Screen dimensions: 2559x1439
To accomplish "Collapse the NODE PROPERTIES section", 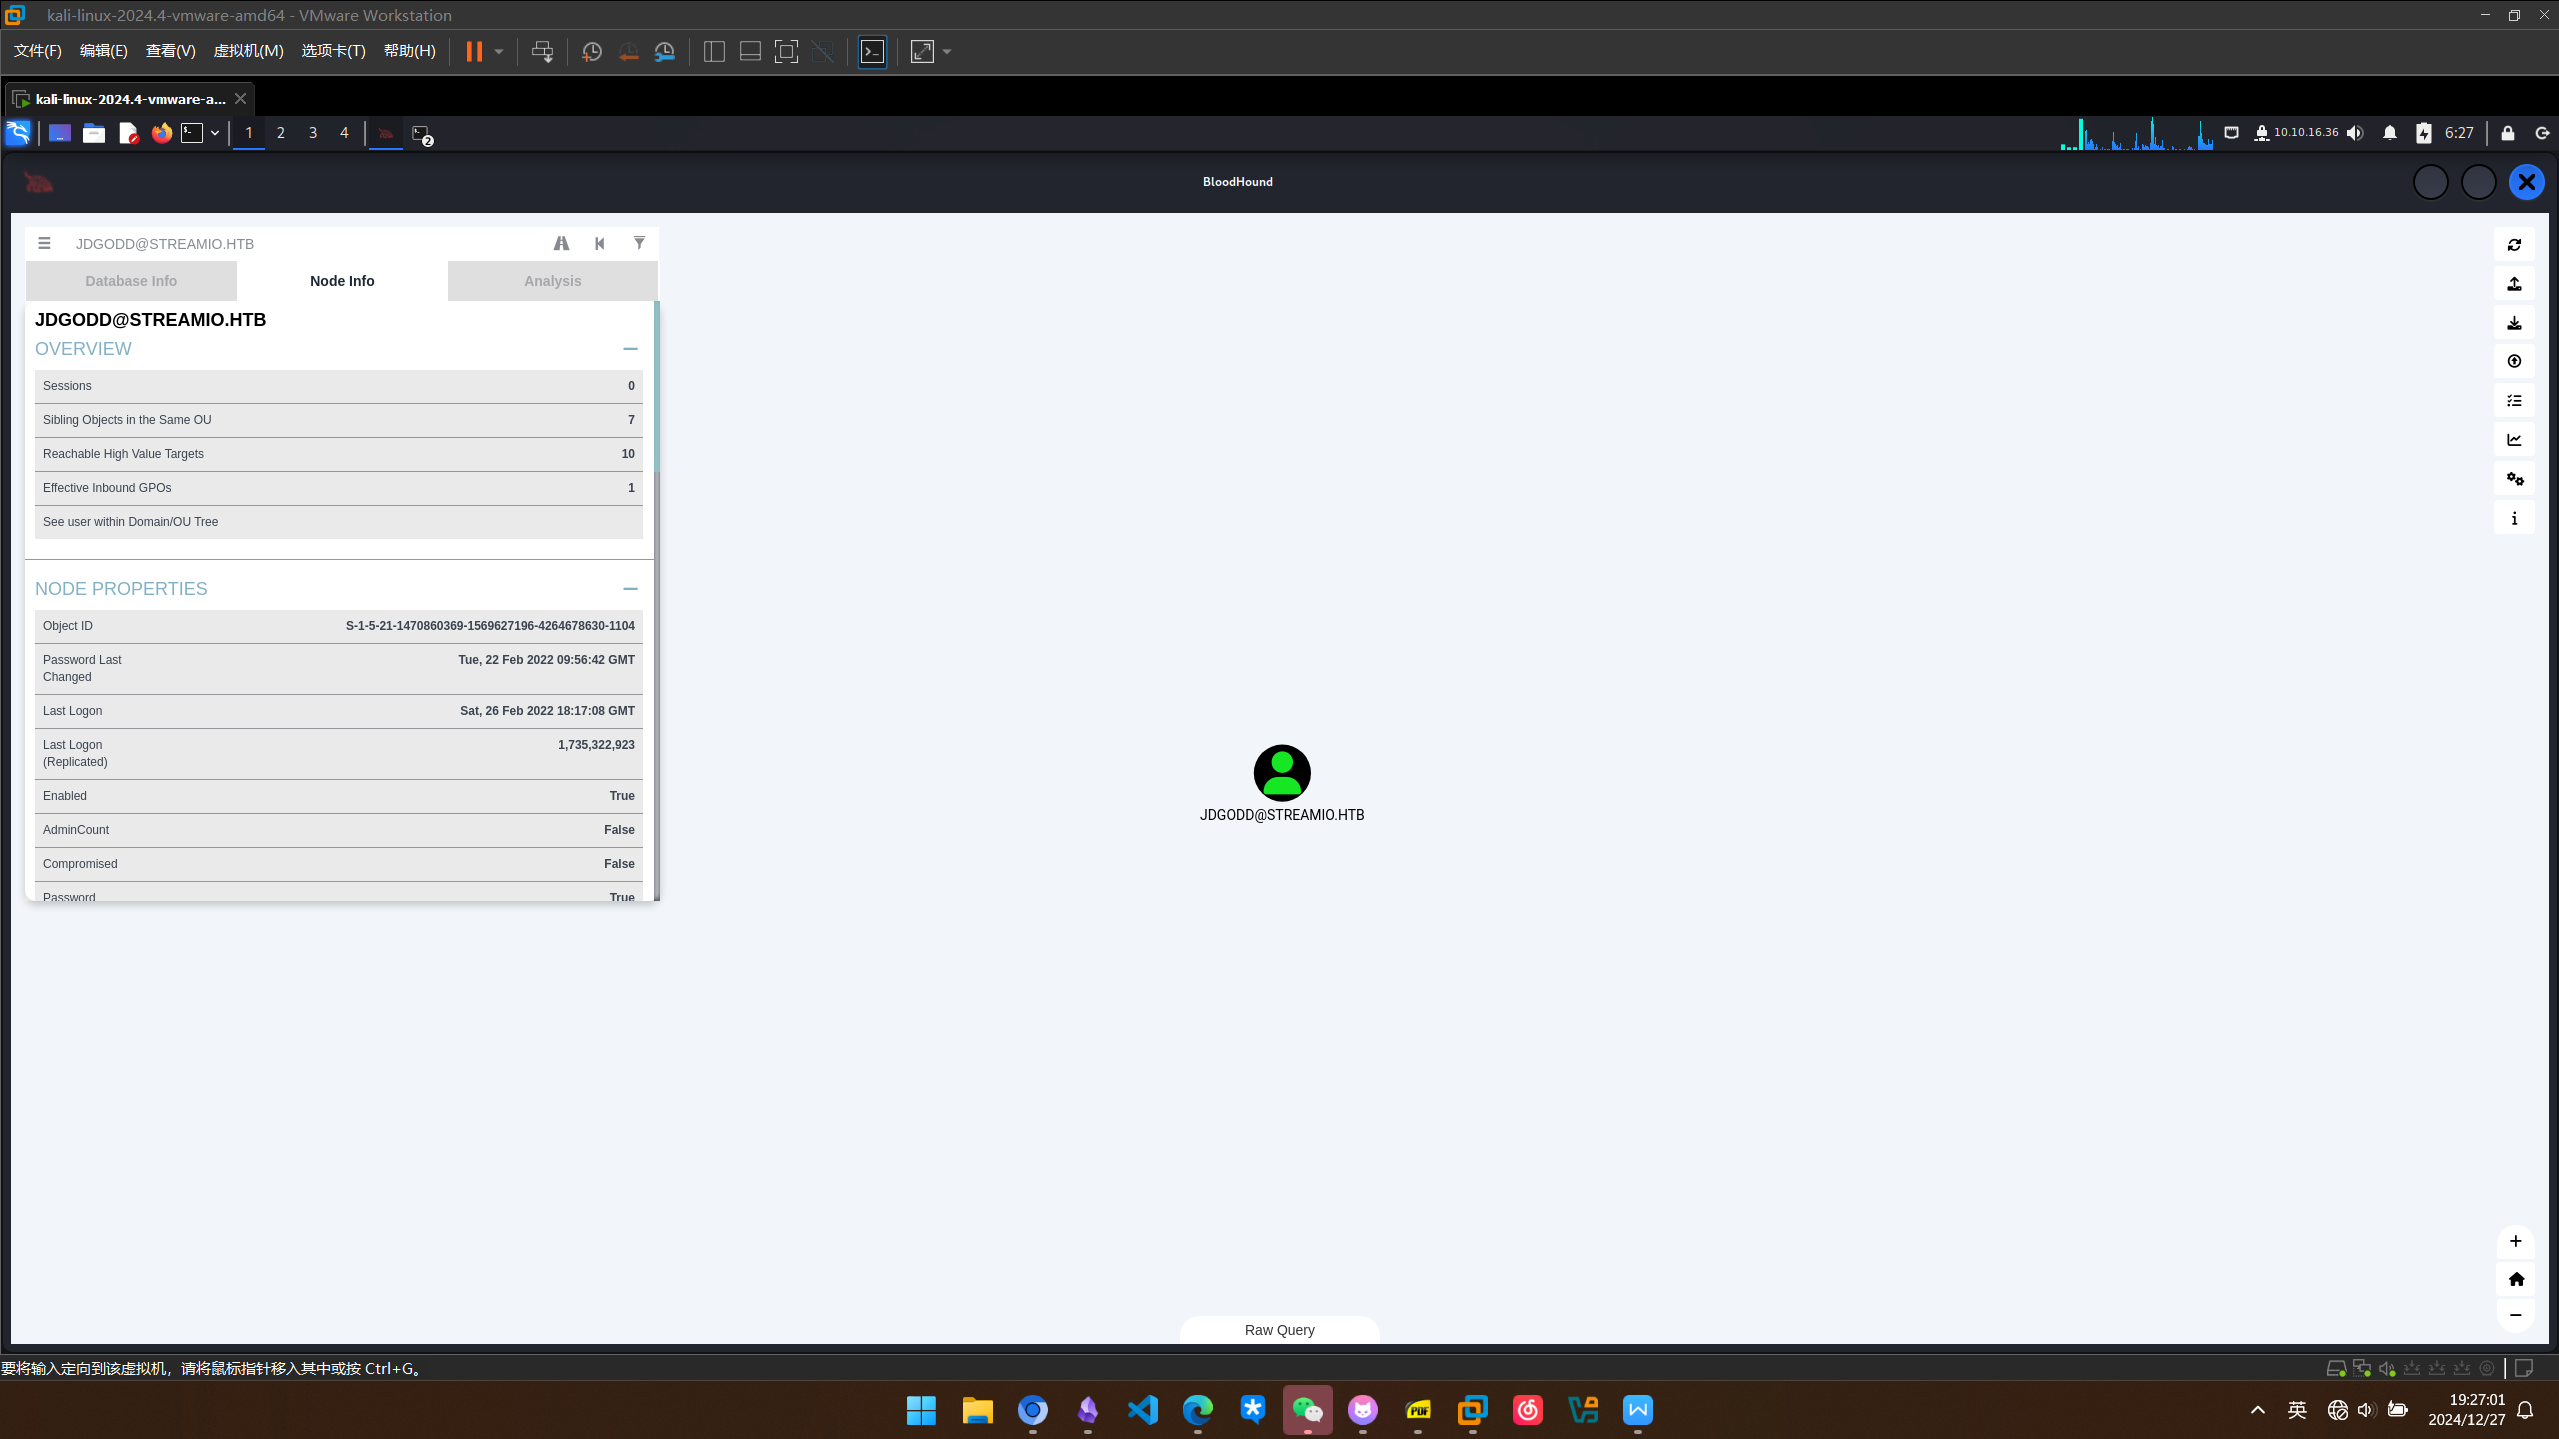I will [x=630, y=589].
